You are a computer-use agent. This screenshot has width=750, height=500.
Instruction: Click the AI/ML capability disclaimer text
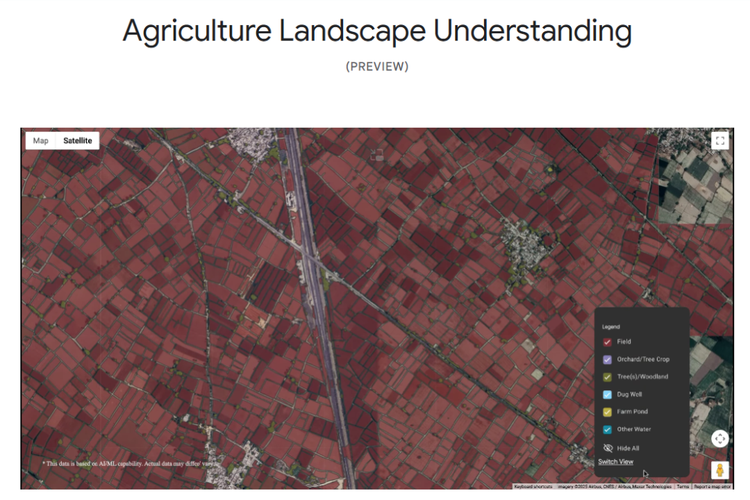(x=130, y=464)
